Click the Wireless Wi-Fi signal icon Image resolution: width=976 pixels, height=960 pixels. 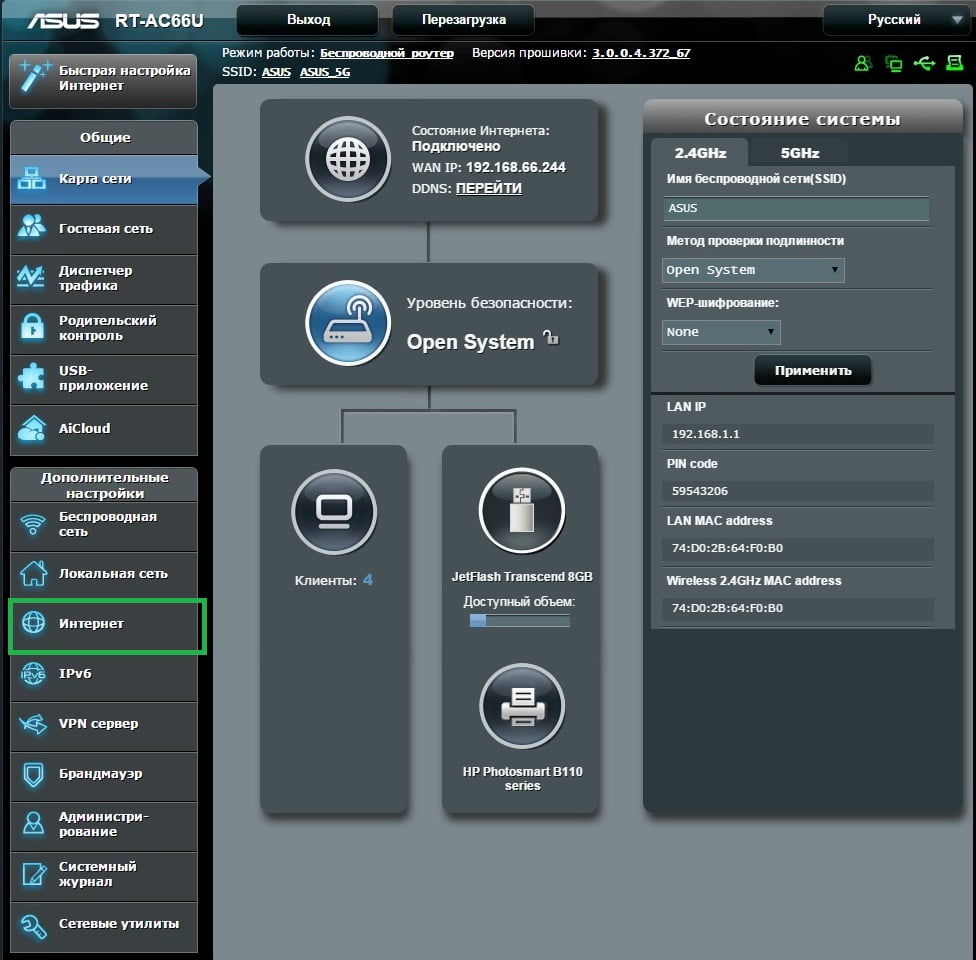click(x=33, y=524)
